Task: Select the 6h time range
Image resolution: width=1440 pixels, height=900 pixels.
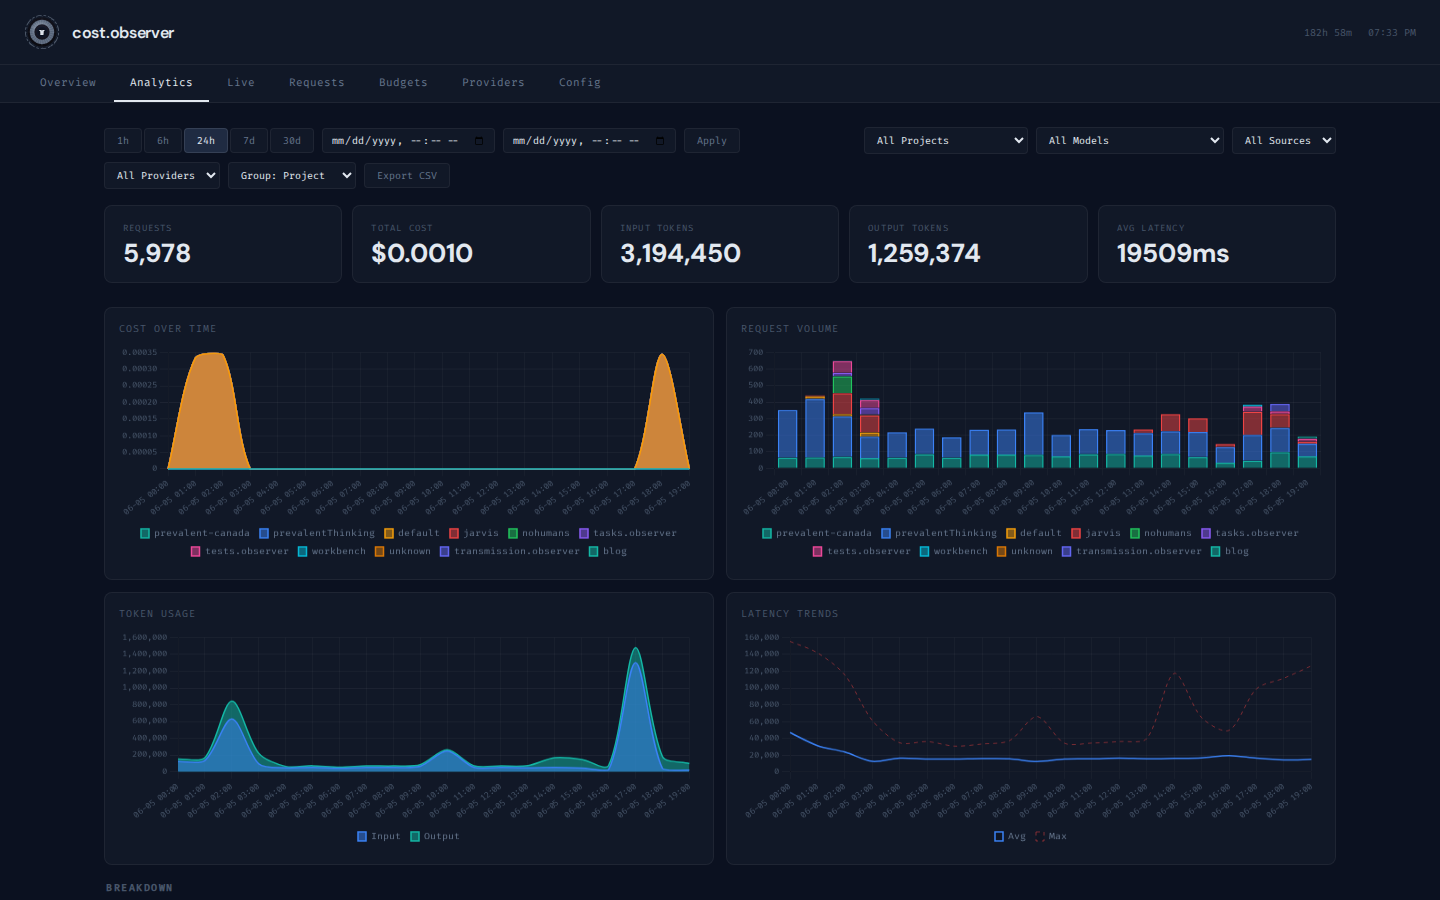Action: [x=163, y=141]
